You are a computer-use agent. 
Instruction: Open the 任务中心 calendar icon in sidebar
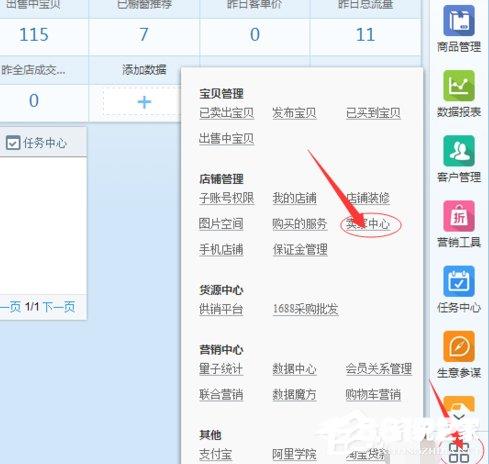click(x=459, y=281)
